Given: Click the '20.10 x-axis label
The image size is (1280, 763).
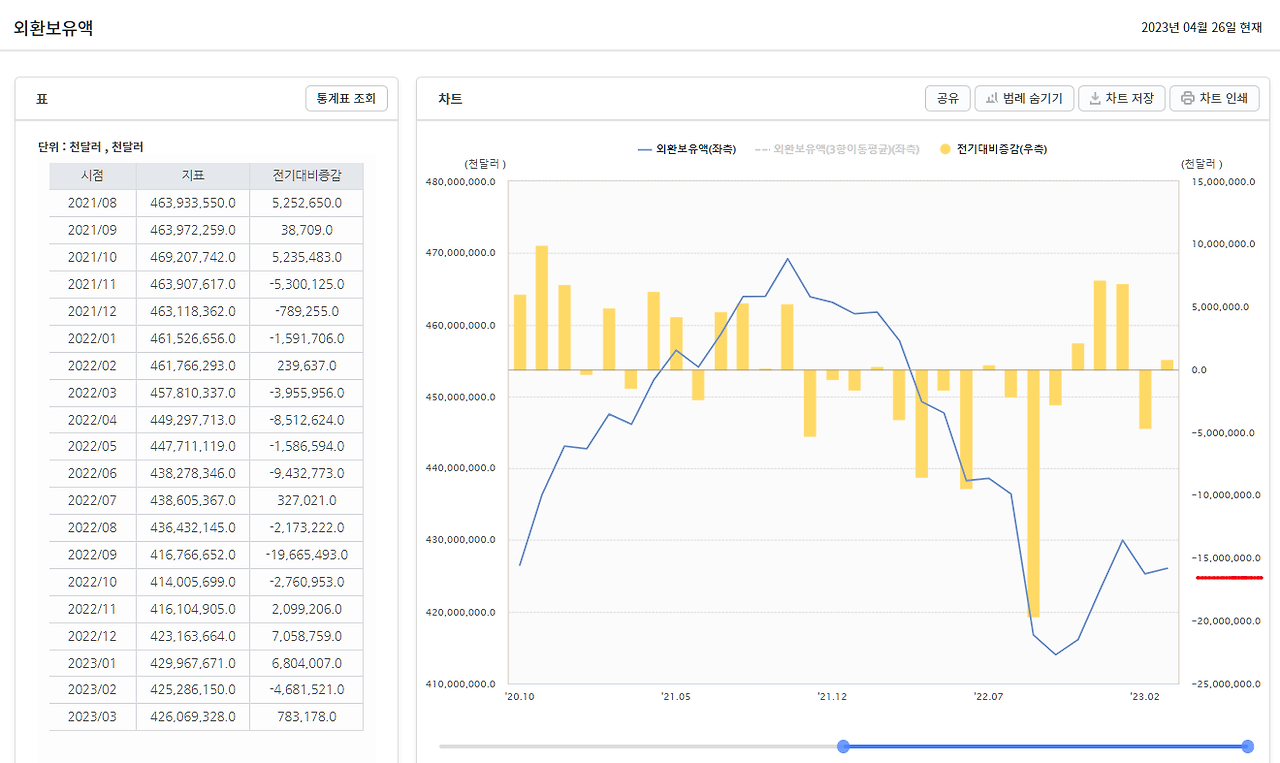Looking at the screenshot, I should [520, 696].
